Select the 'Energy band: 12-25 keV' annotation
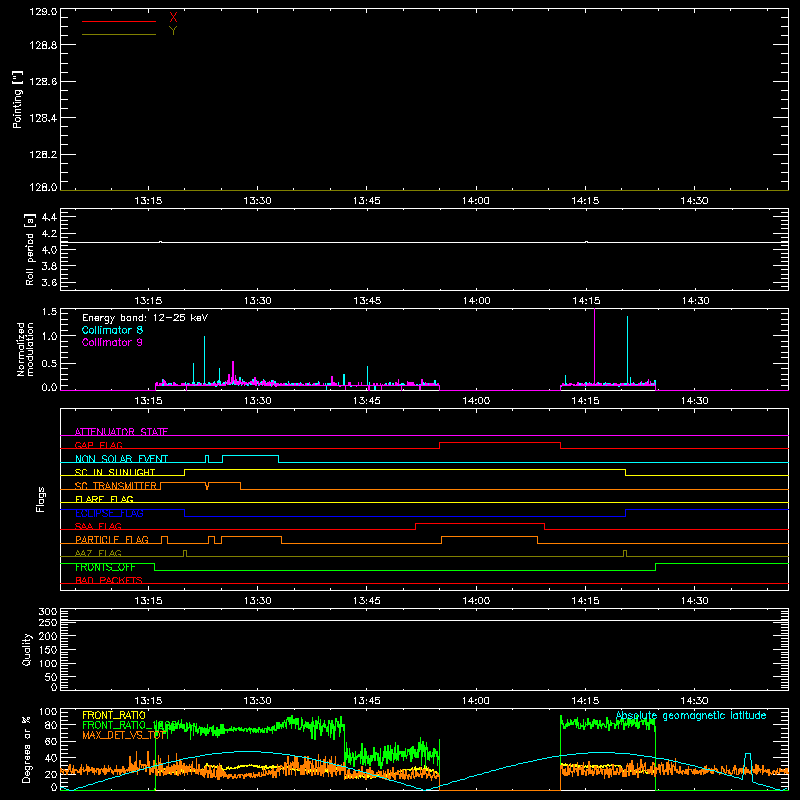The width and height of the screenshot is (800, 800). (145, 318)
